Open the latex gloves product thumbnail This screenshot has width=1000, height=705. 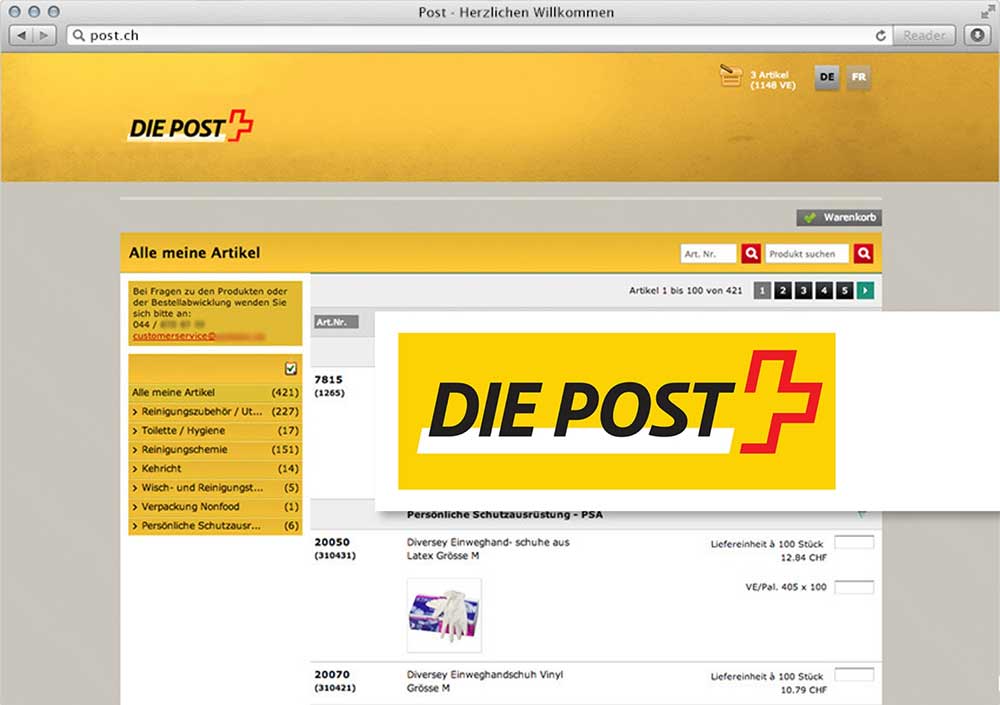(x=444, y=615)
